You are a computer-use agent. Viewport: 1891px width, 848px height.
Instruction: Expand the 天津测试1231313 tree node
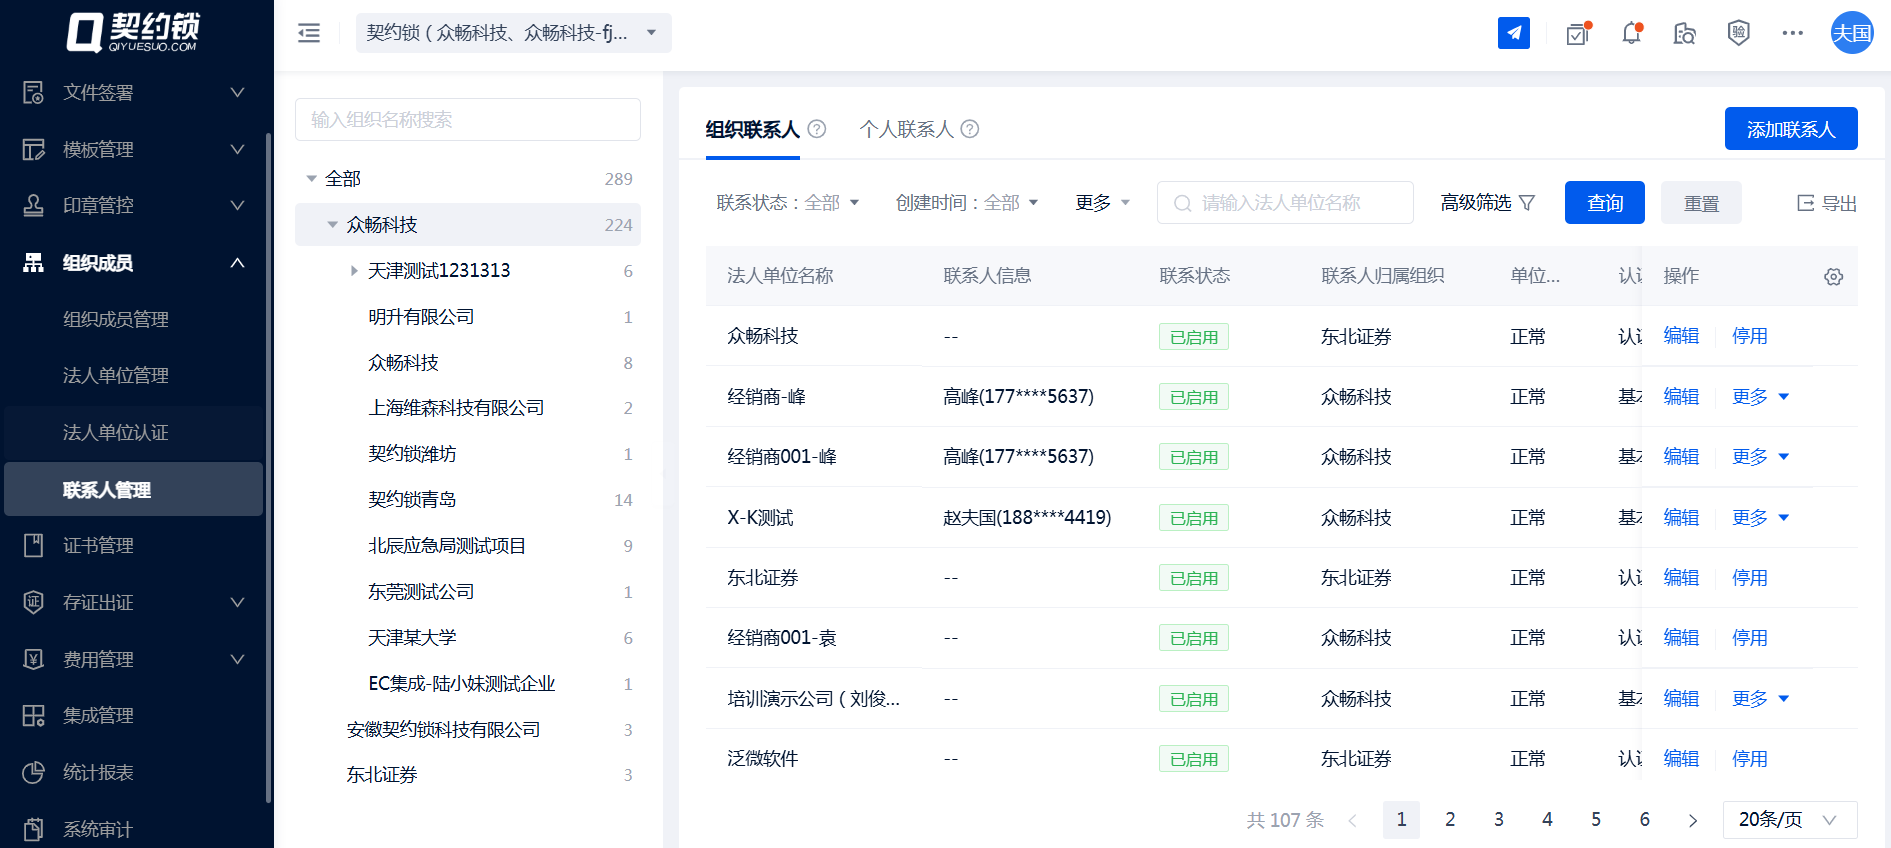[x=354, y=271]
